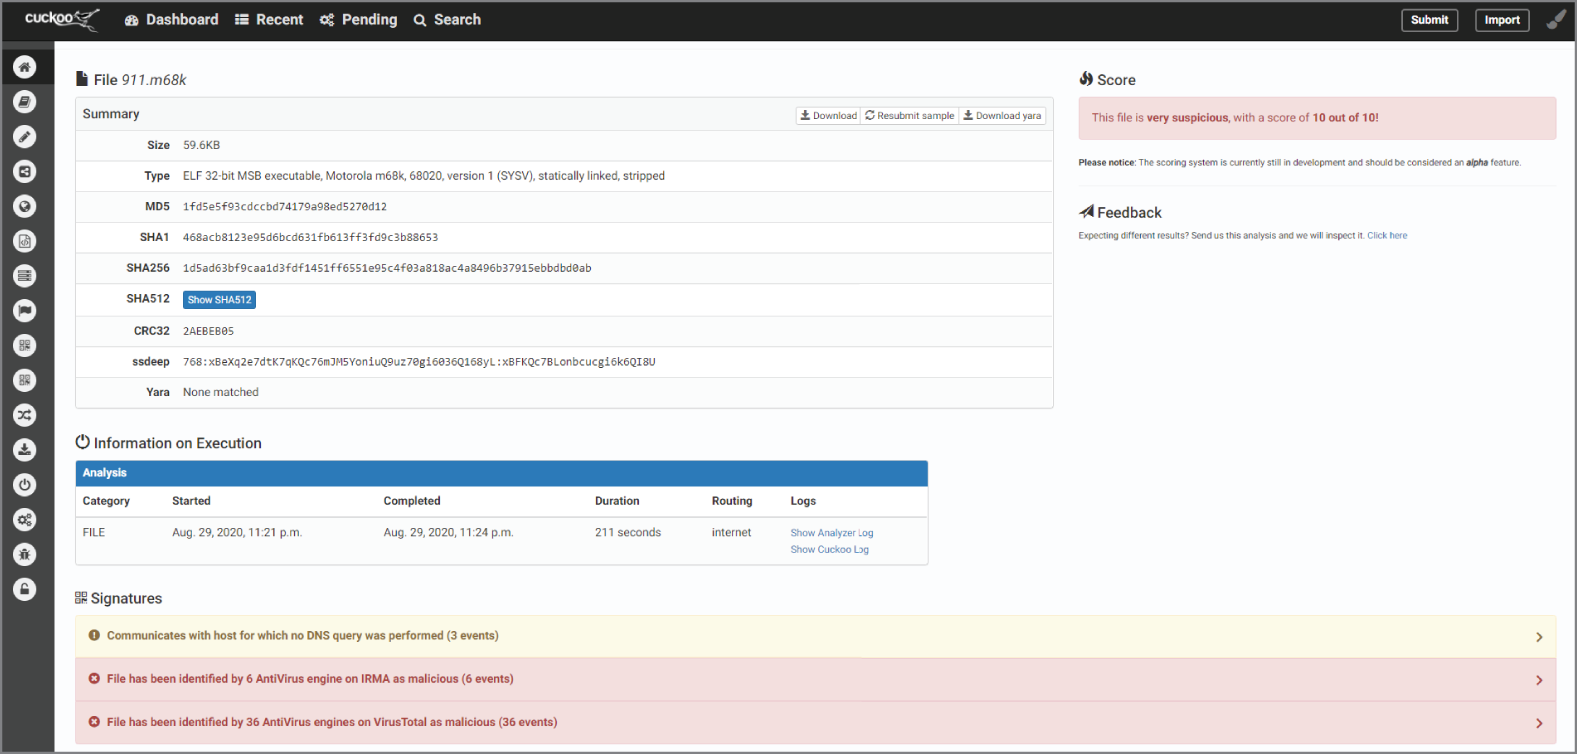1577x754 pixels.
Task: Click the File 911.m68k heading
Action: (x=131, y=80)
